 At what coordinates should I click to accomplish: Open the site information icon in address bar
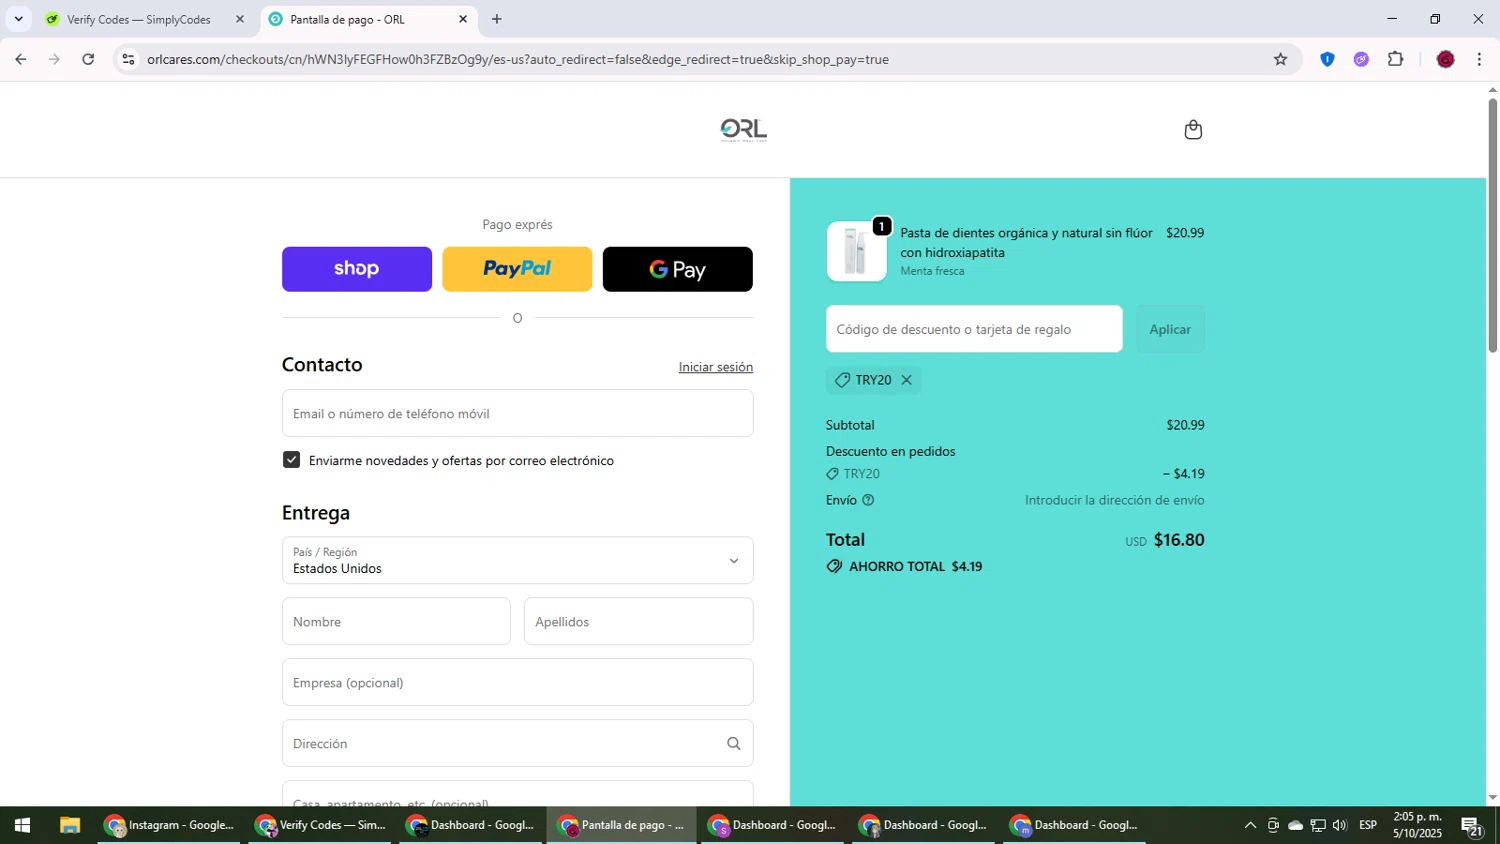click(128, 59)
